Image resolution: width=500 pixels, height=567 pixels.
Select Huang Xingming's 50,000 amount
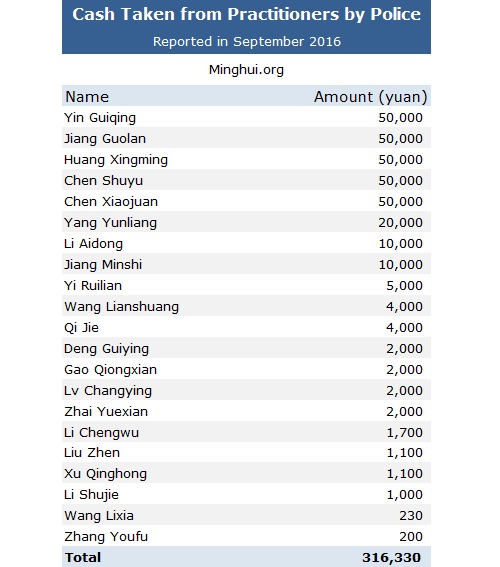[400, 160]
